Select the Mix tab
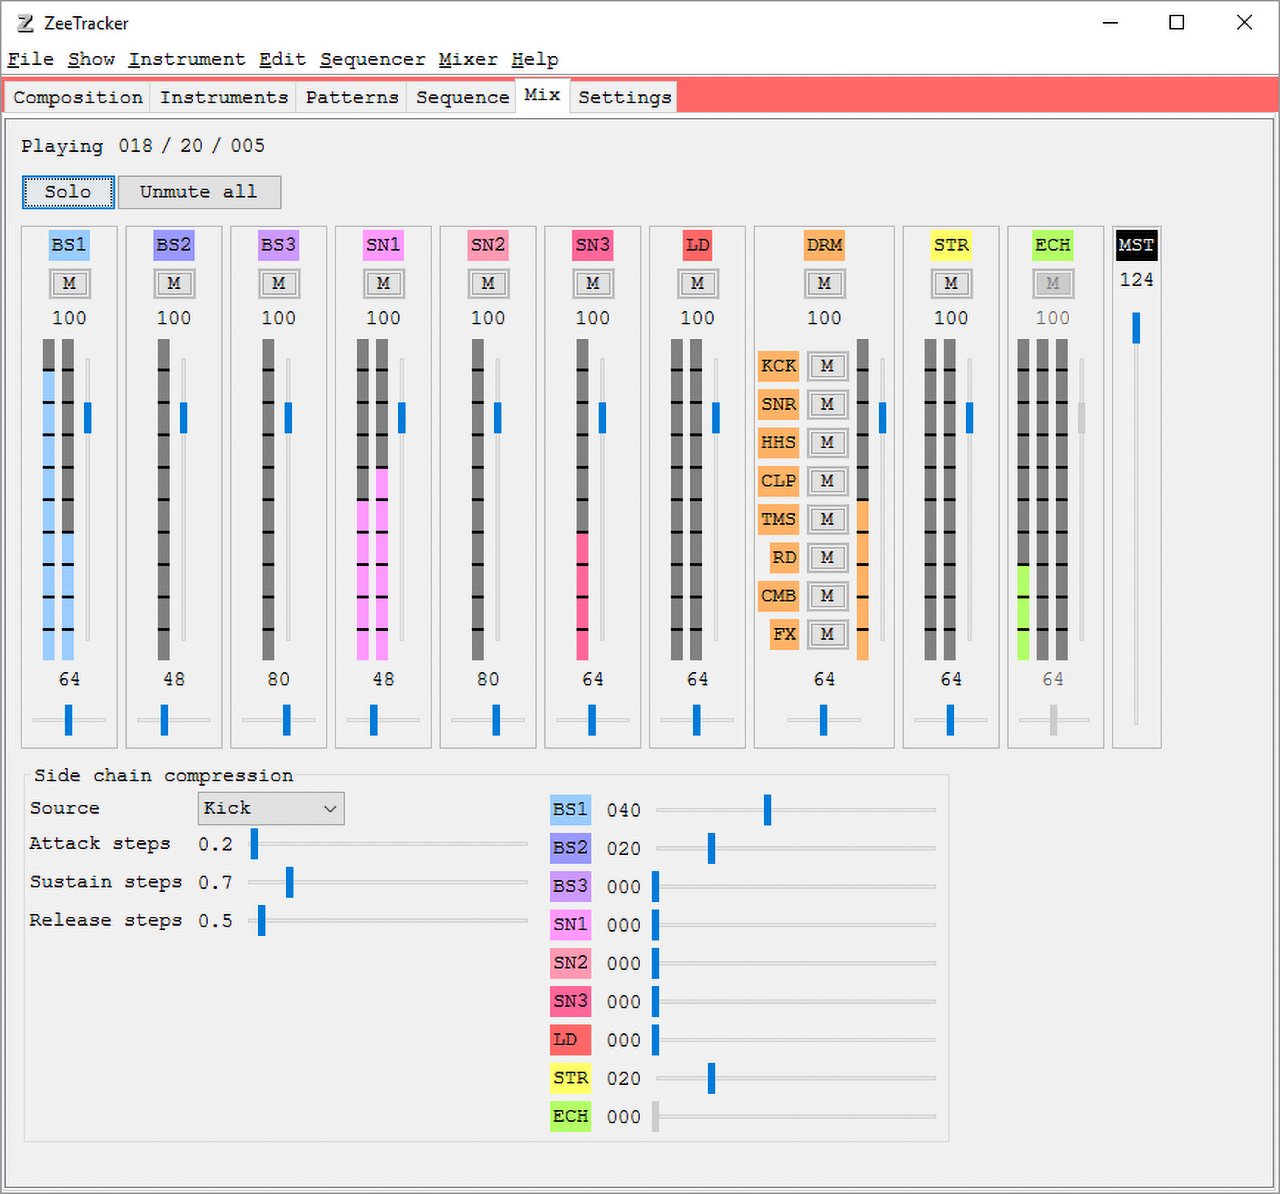Screen dimensions: 1280x1194 click(542, 95)
